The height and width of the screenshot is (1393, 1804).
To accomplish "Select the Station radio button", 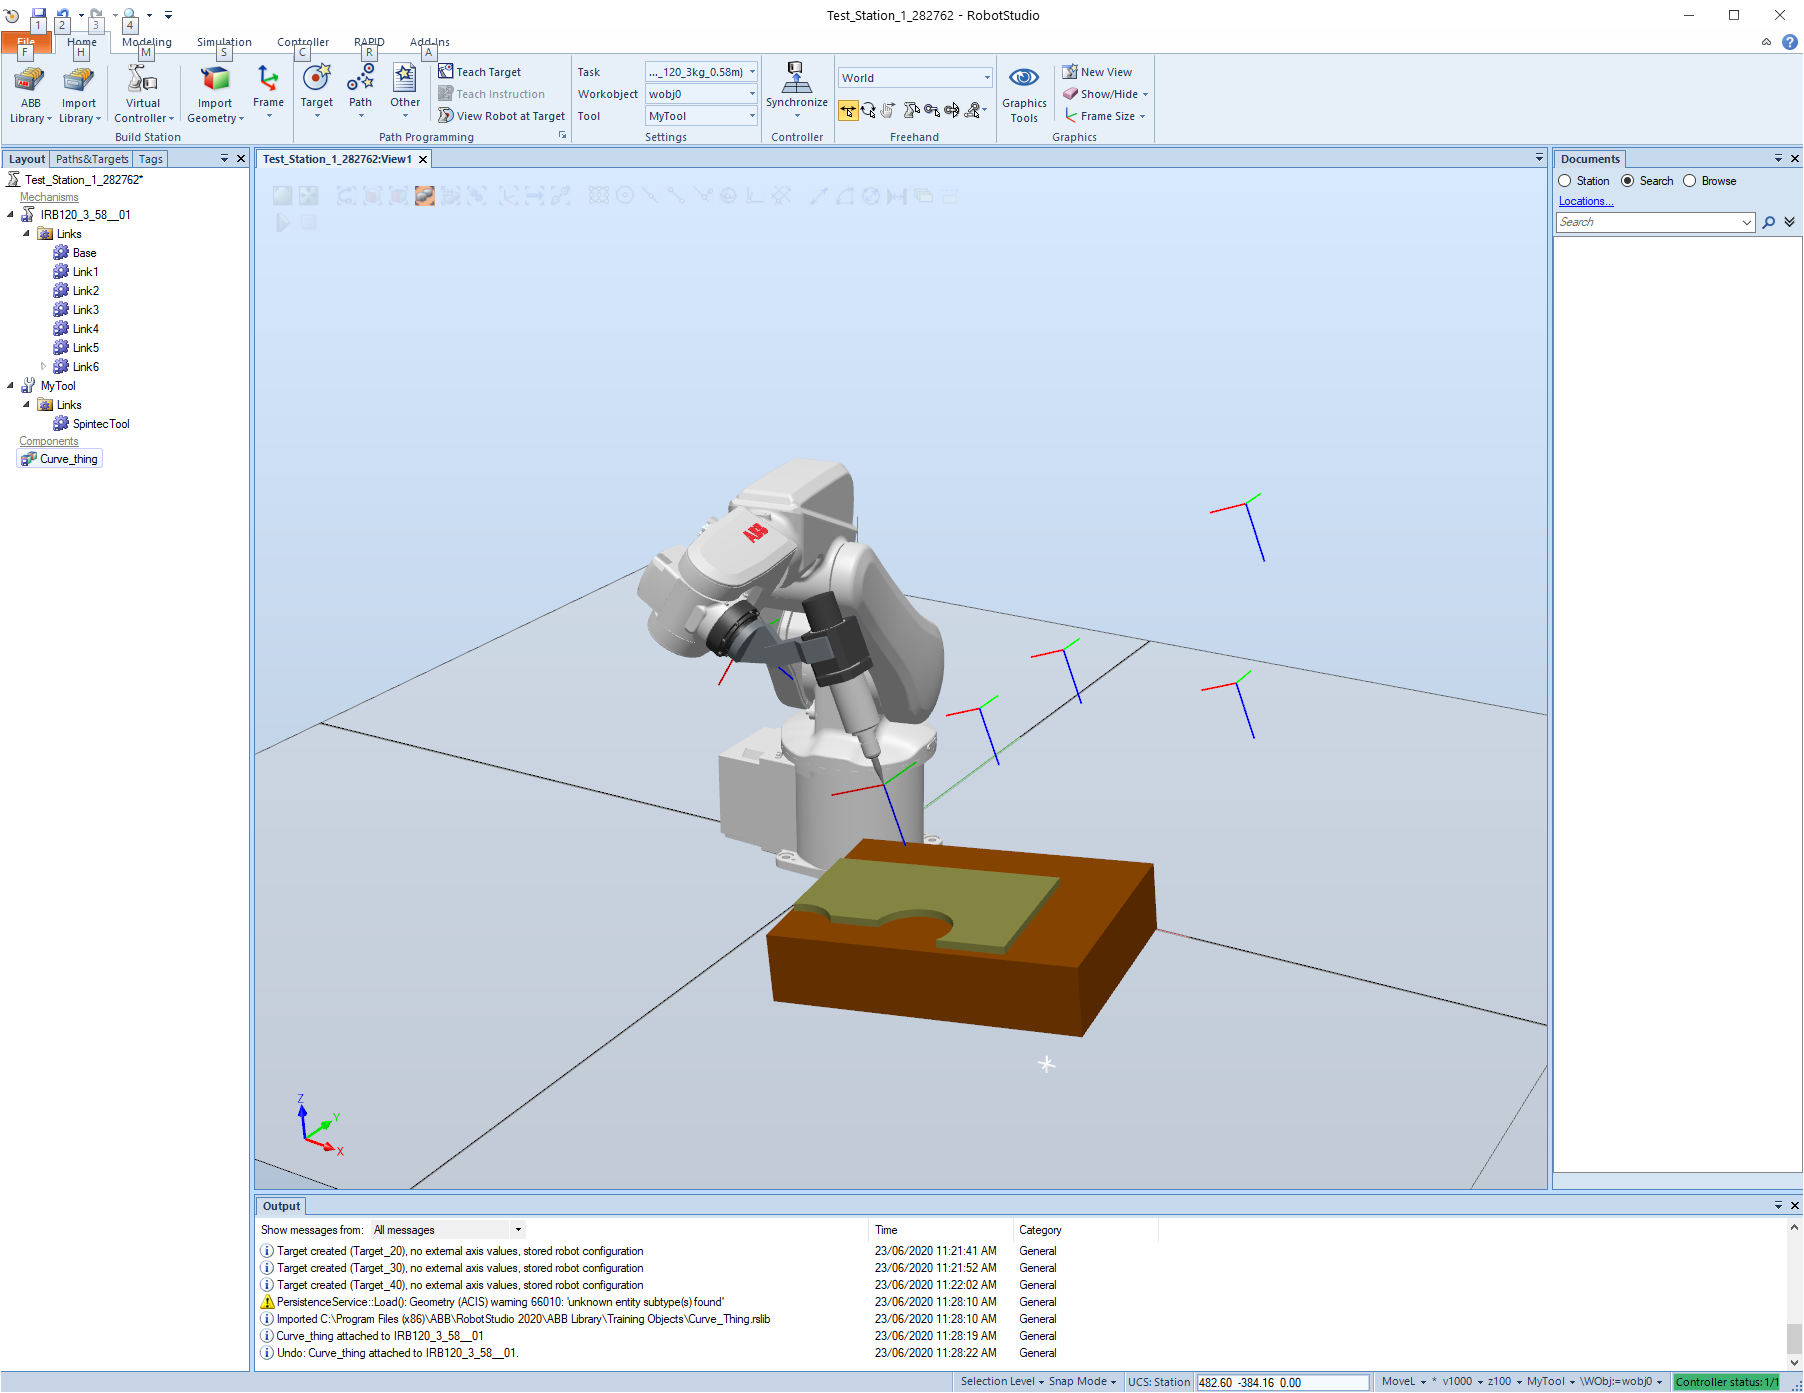I will click(x=1565, y=181).
